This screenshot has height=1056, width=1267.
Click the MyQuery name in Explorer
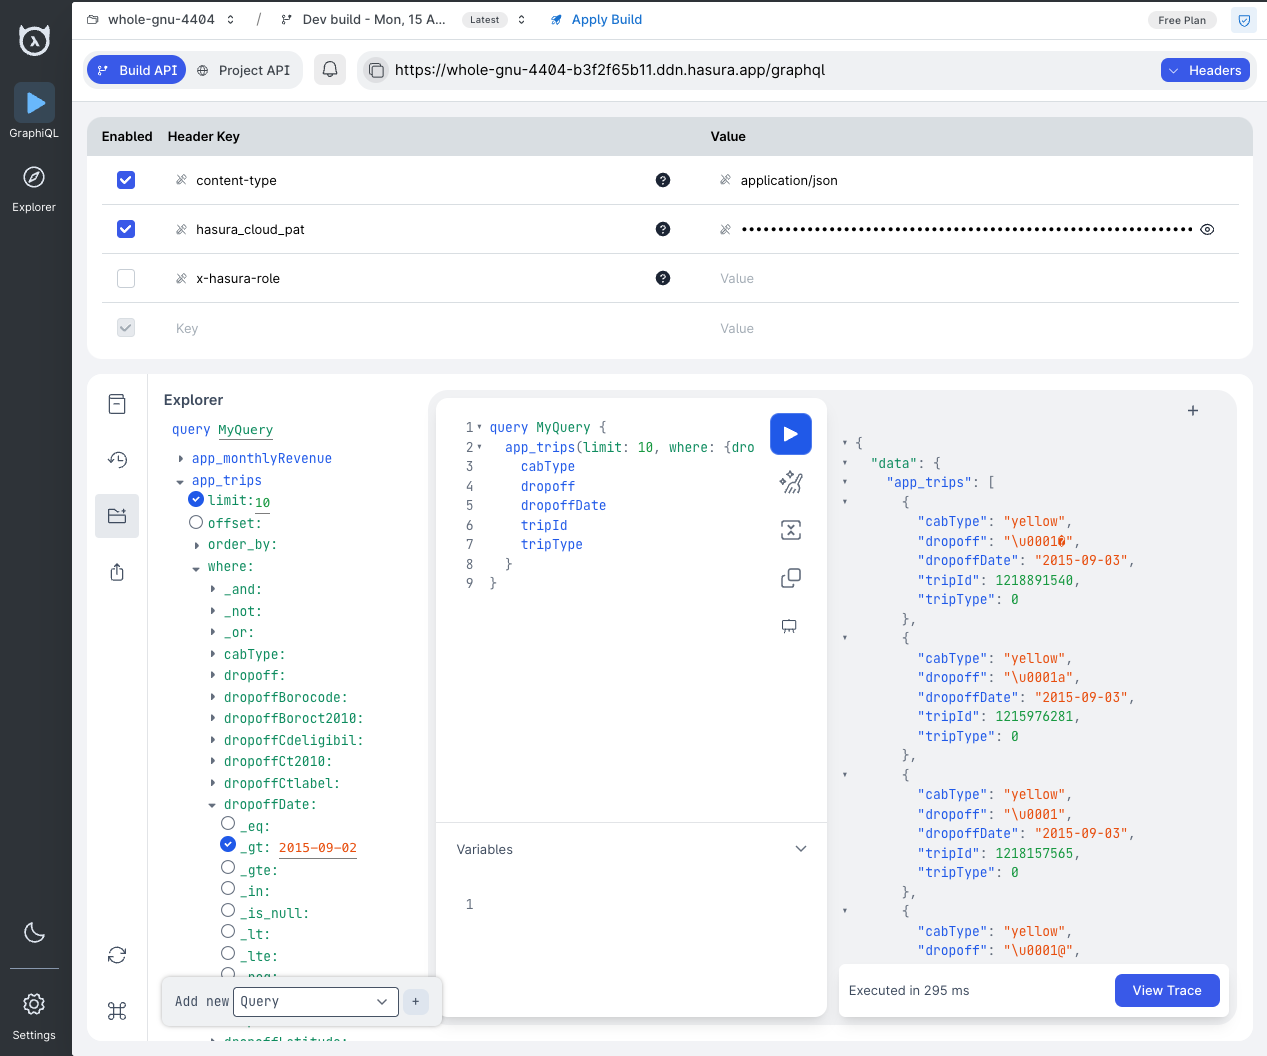tap(246, 430)
